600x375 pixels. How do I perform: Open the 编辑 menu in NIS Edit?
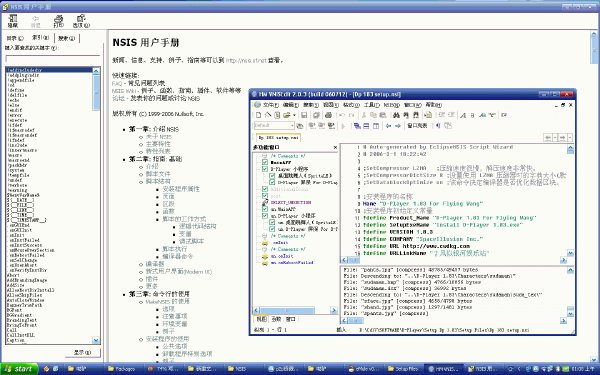click(290, 104)
